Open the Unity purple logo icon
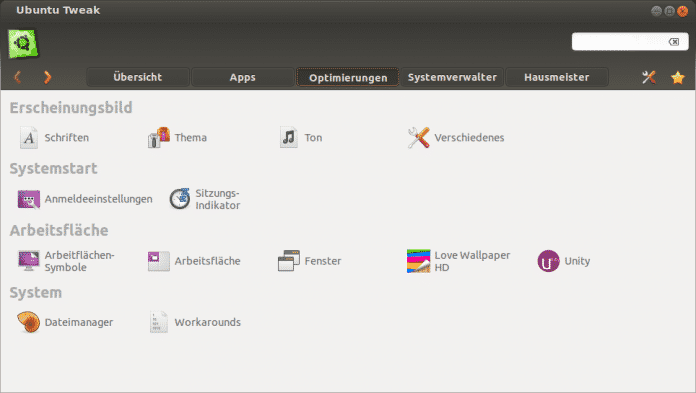The width and height of the screenshot is (696, 393). coord(549,261)
